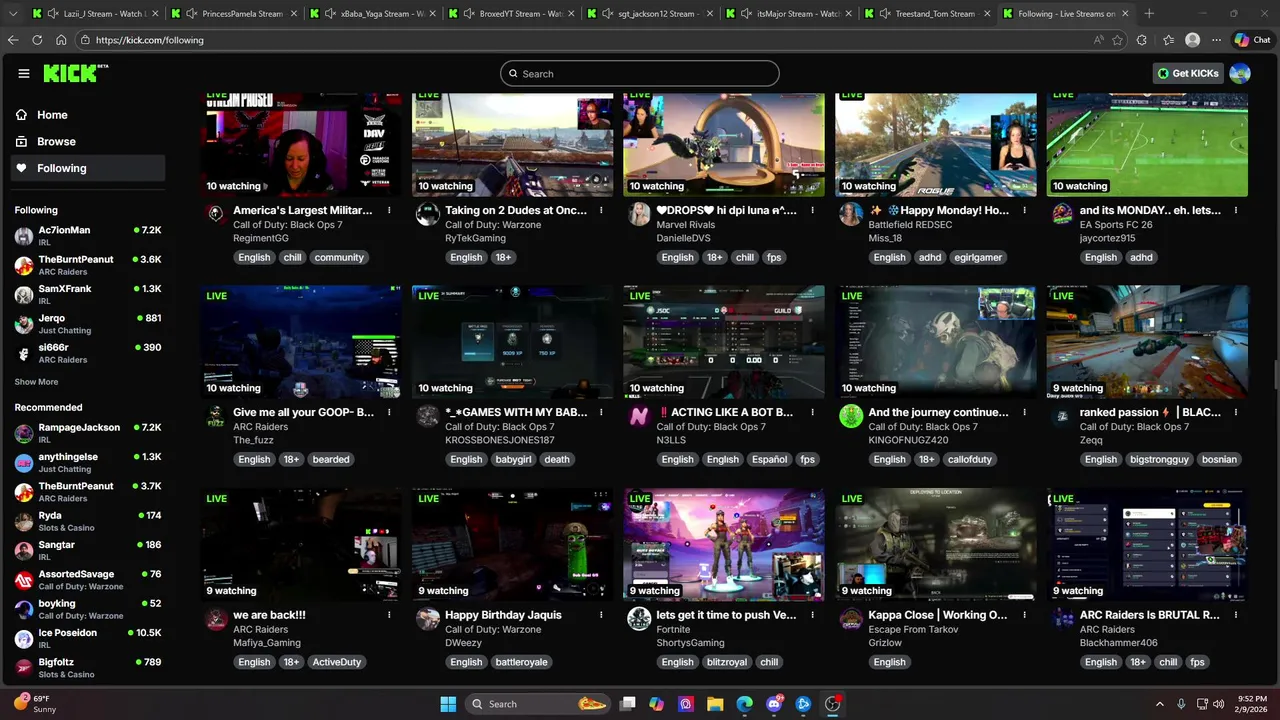Click jaycortez915 channel avatar
Image resolution: width=1280 pixels, height=720 pixels.
point(1062,214)
